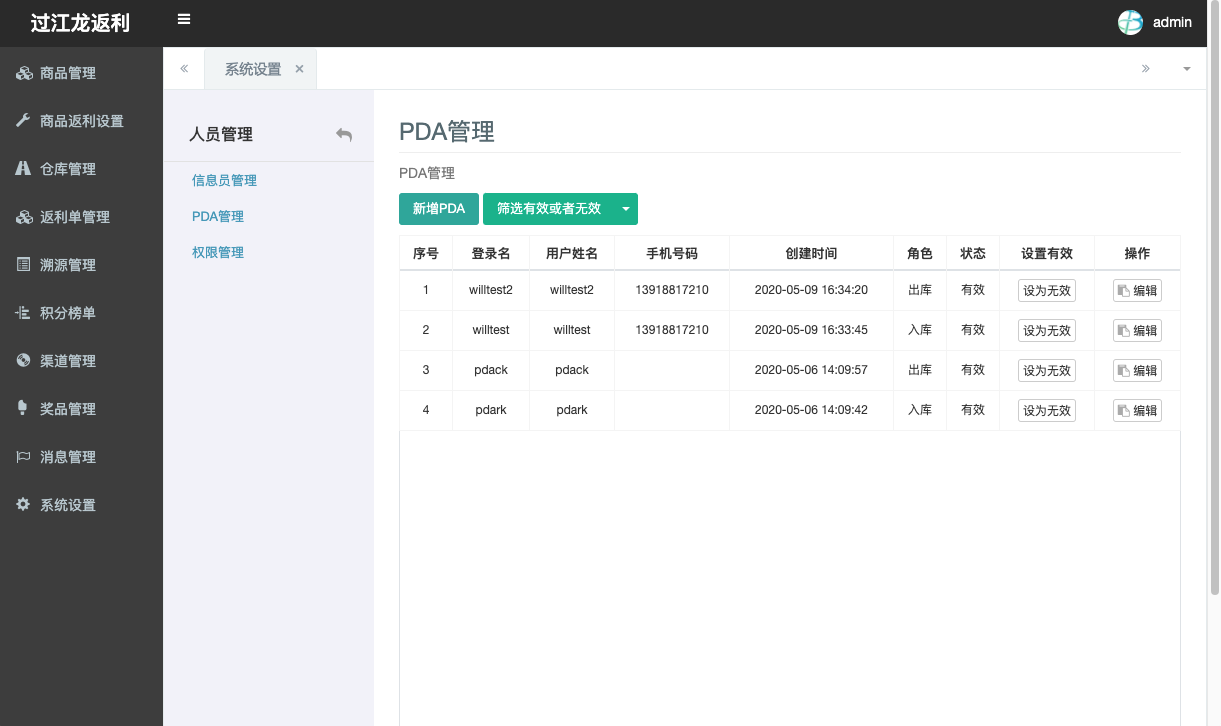Click the 登录名 column header
1221x726 pixels.
[491, 254]
